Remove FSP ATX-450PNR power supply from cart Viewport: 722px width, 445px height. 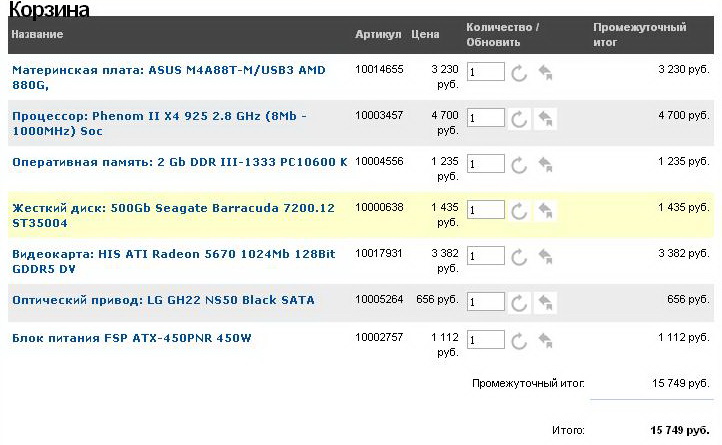pos(545,340)
